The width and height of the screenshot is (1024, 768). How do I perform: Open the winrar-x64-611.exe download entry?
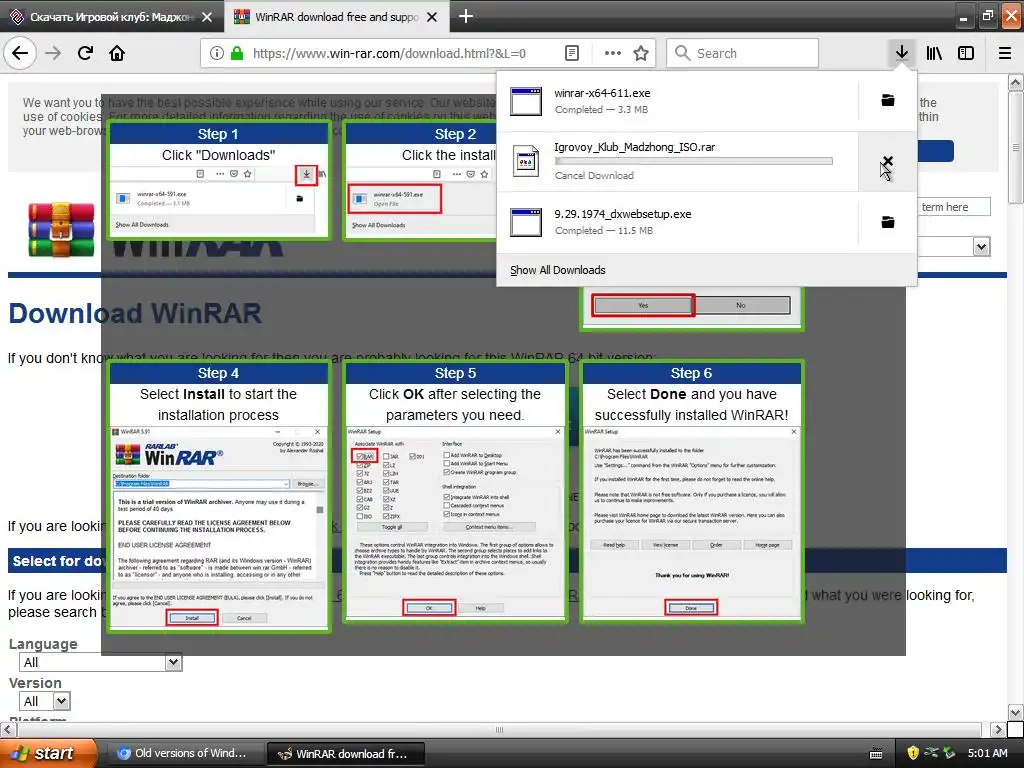point(677,101)
